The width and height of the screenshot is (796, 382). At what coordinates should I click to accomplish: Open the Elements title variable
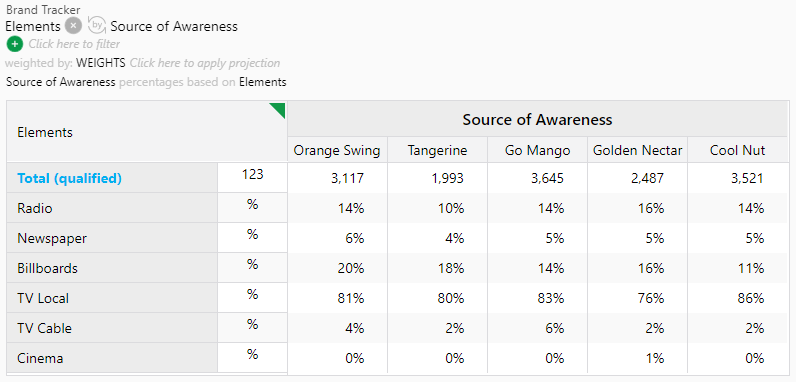click(32, 26)
